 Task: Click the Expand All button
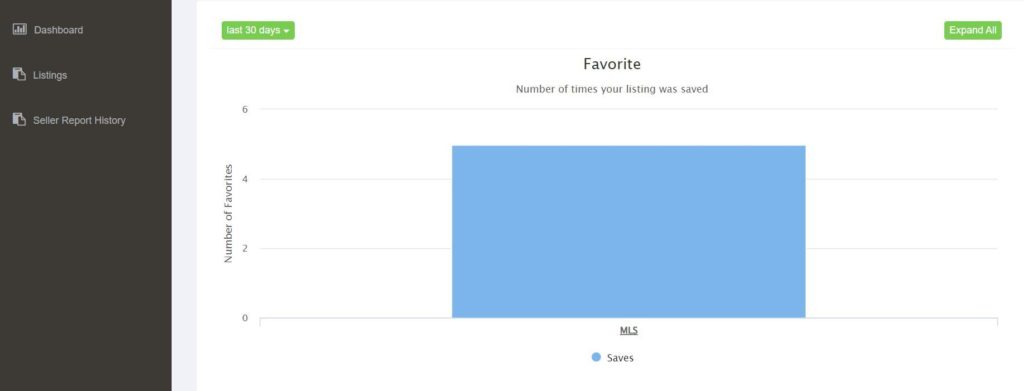pyautogui.click(x=972, y=30)
